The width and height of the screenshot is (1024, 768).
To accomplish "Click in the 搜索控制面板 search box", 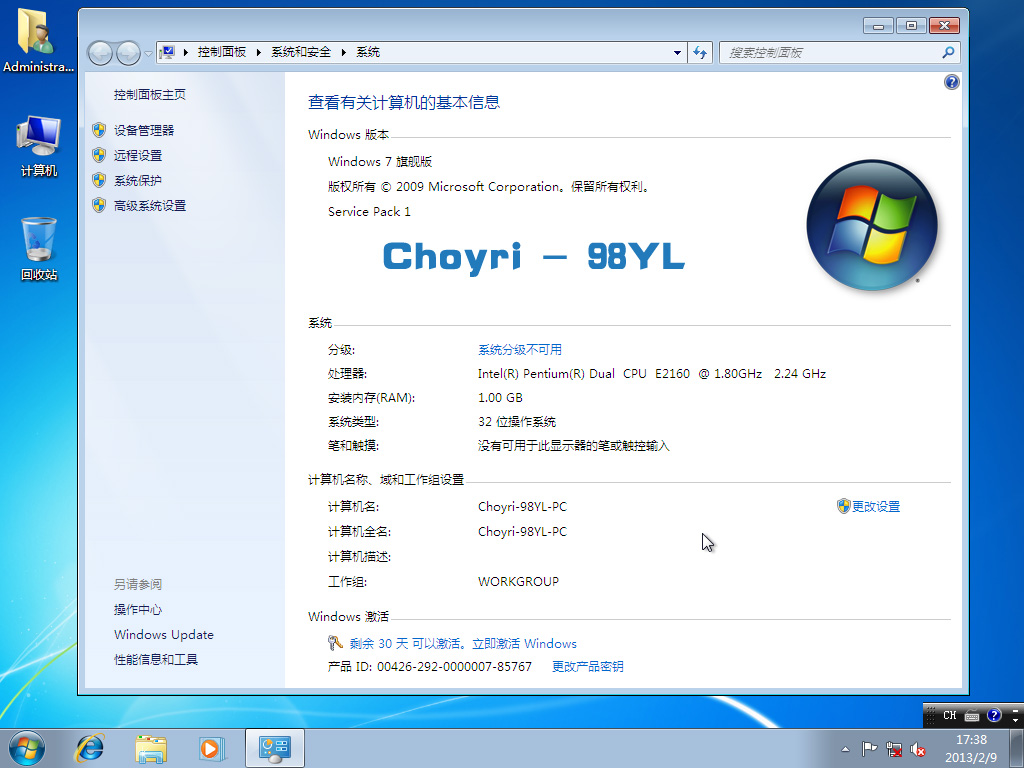I will pos(831,52).
